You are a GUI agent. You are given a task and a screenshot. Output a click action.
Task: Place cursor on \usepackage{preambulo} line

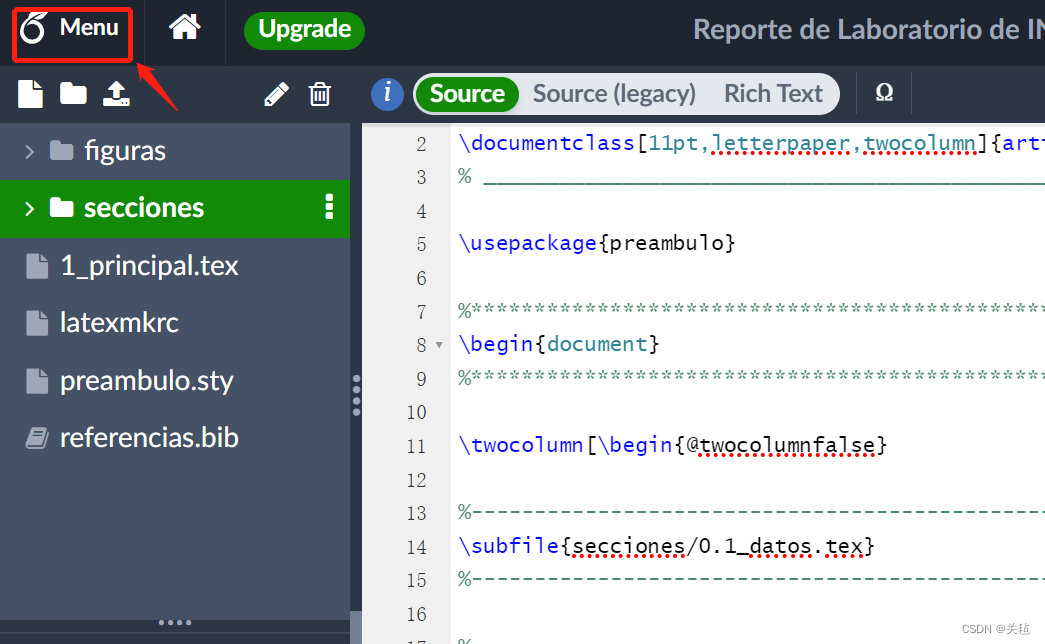click(x=596, y=243)
